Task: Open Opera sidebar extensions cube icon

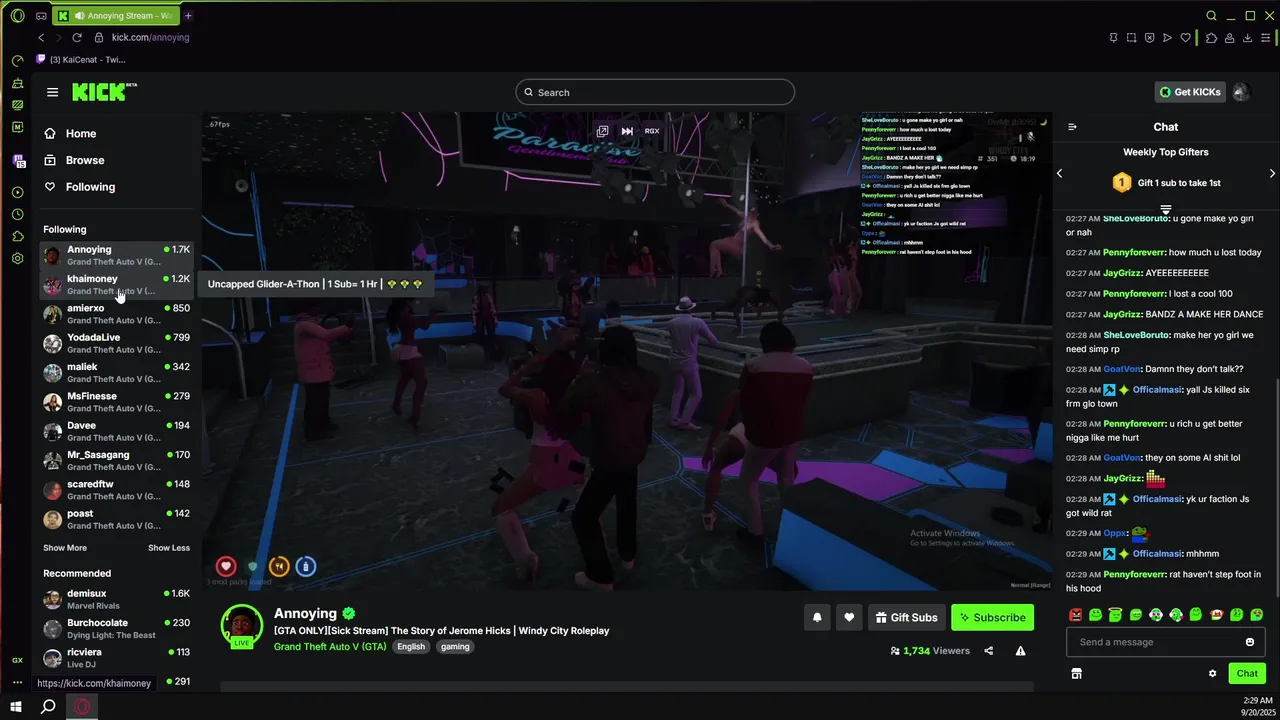Action: pyautogui.click(x=17, y=237)
